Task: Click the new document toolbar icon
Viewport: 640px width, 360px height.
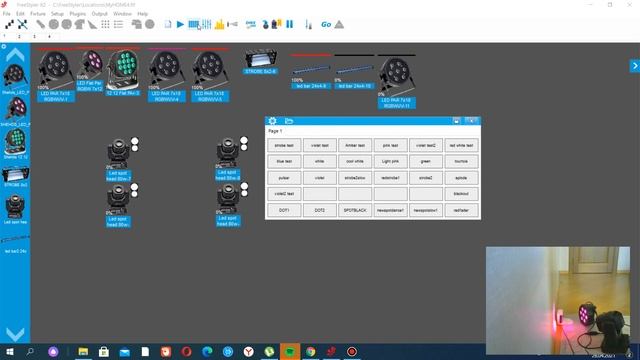Action: (x=168, y=24)
